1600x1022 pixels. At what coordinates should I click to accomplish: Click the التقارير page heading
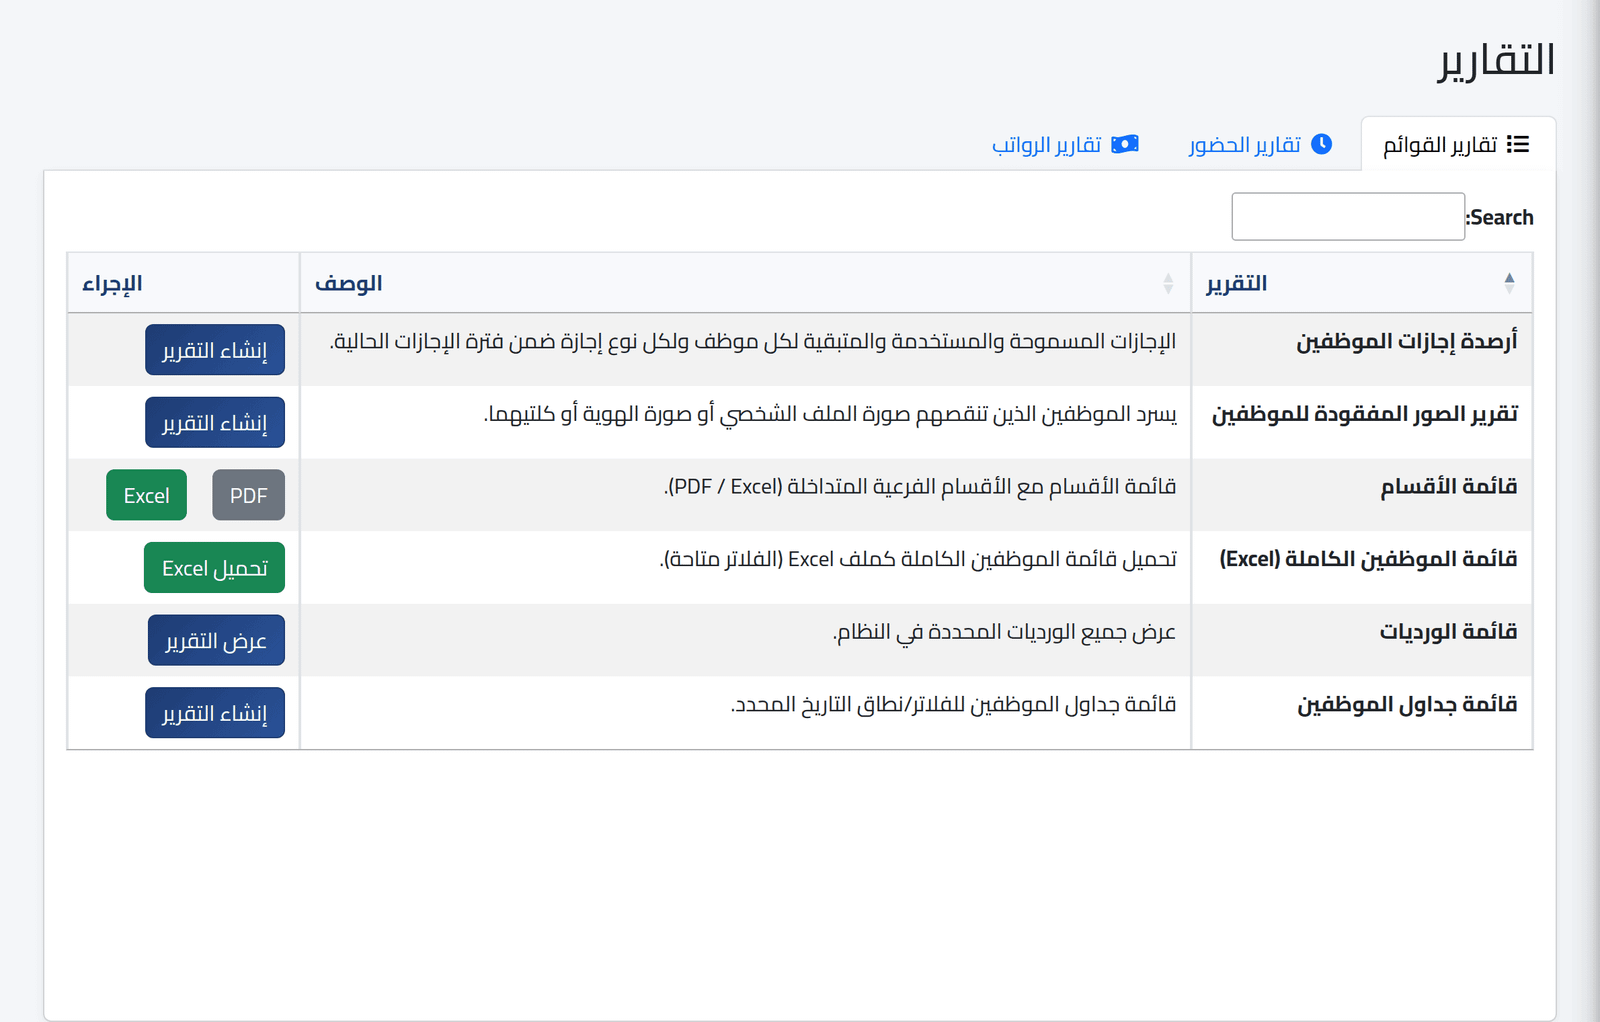click(1496, 60)
